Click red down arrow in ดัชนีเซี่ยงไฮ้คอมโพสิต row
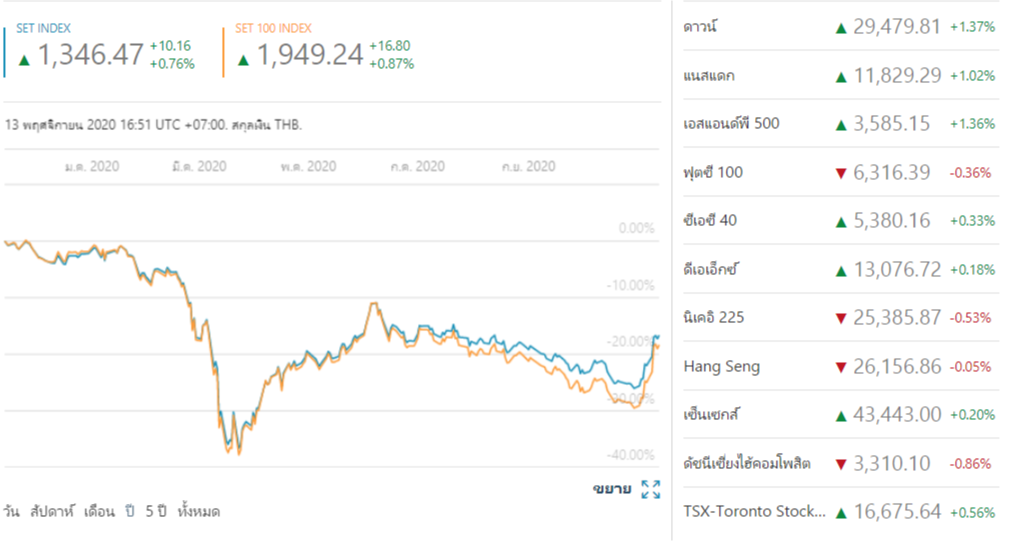The width and height of the screenshot is (1012, 542). [841, 464]
